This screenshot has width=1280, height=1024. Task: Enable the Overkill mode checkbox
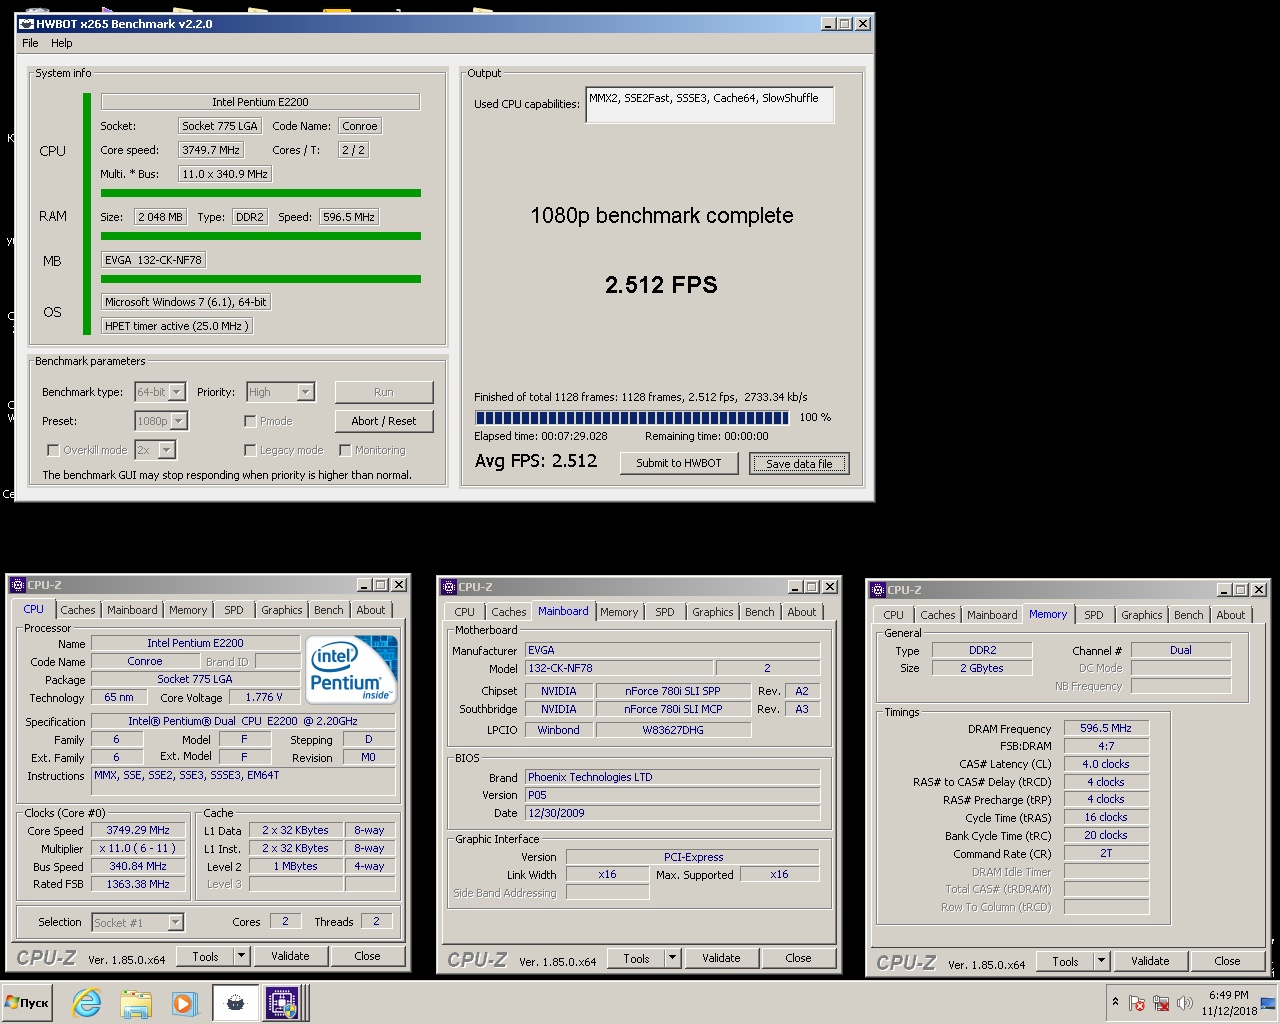(x=53, y=450)
